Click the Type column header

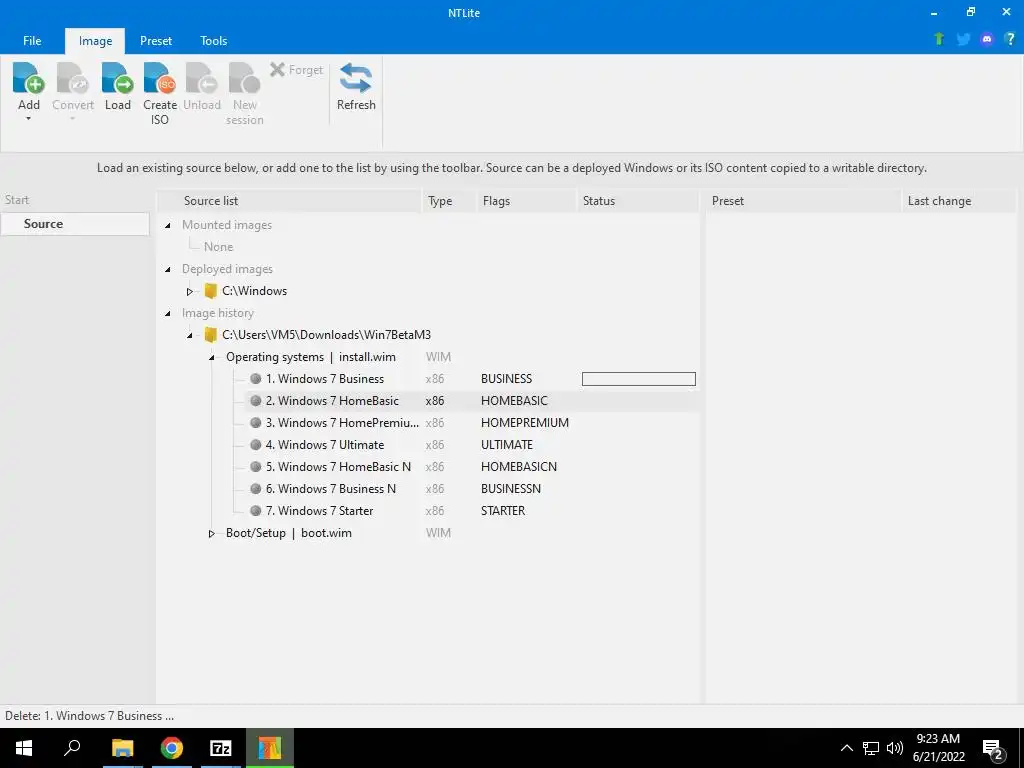pos(450,200)
